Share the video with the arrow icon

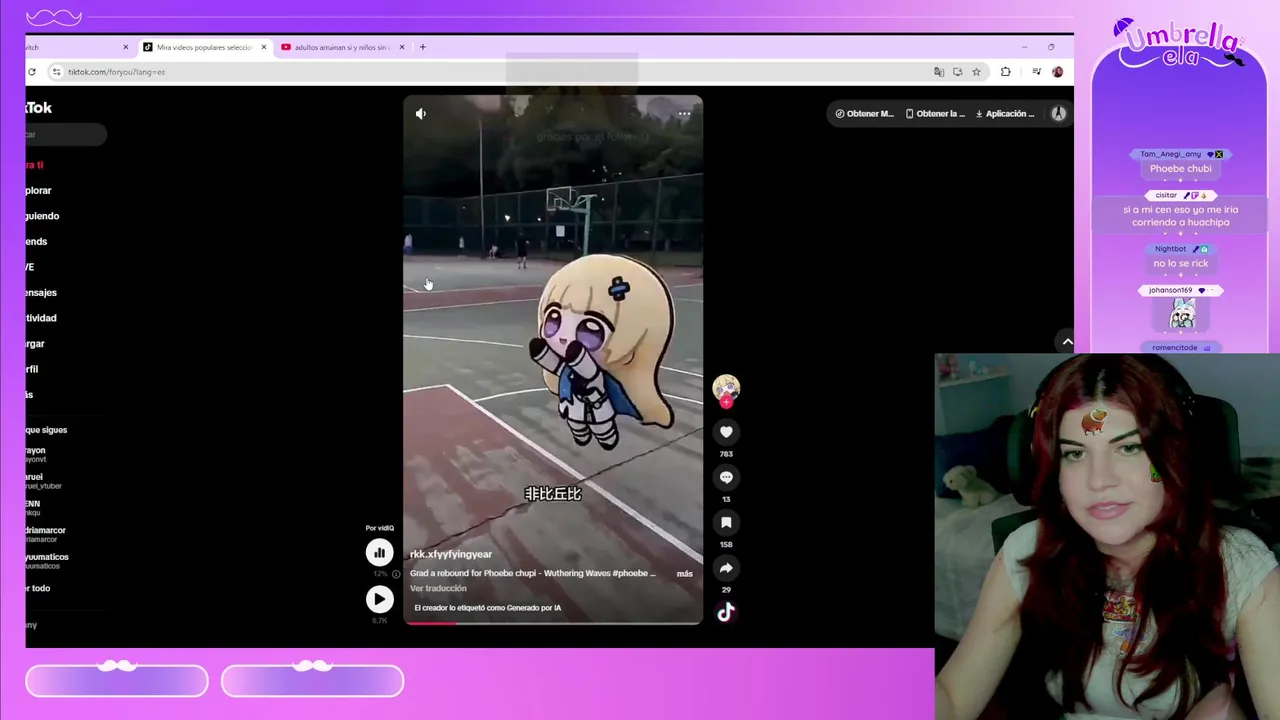pyautogui.click(x=726, y=568)
